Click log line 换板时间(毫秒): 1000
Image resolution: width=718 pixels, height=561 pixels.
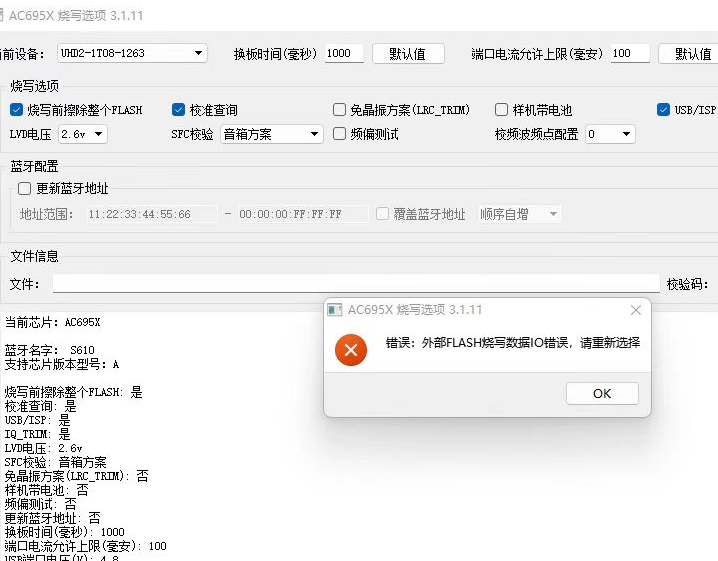pos(65,532)
